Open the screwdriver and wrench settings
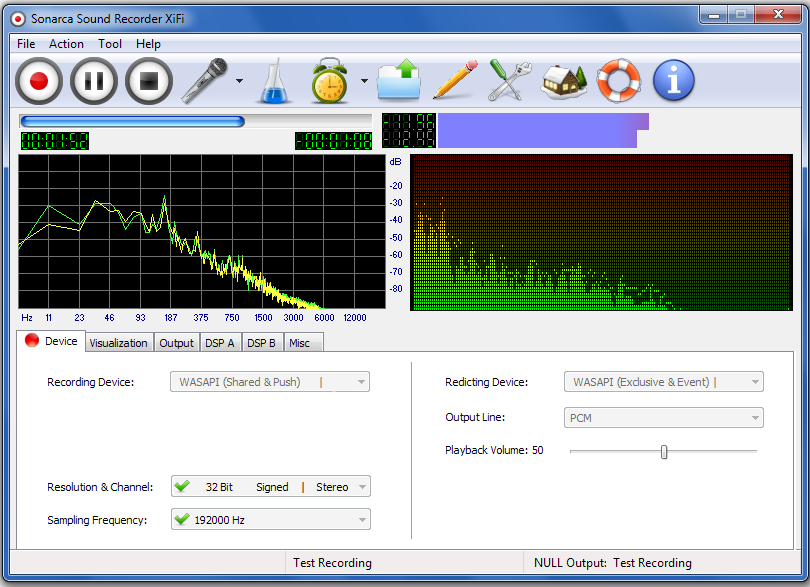Screen dimensions: 810x587 [509, 80]
